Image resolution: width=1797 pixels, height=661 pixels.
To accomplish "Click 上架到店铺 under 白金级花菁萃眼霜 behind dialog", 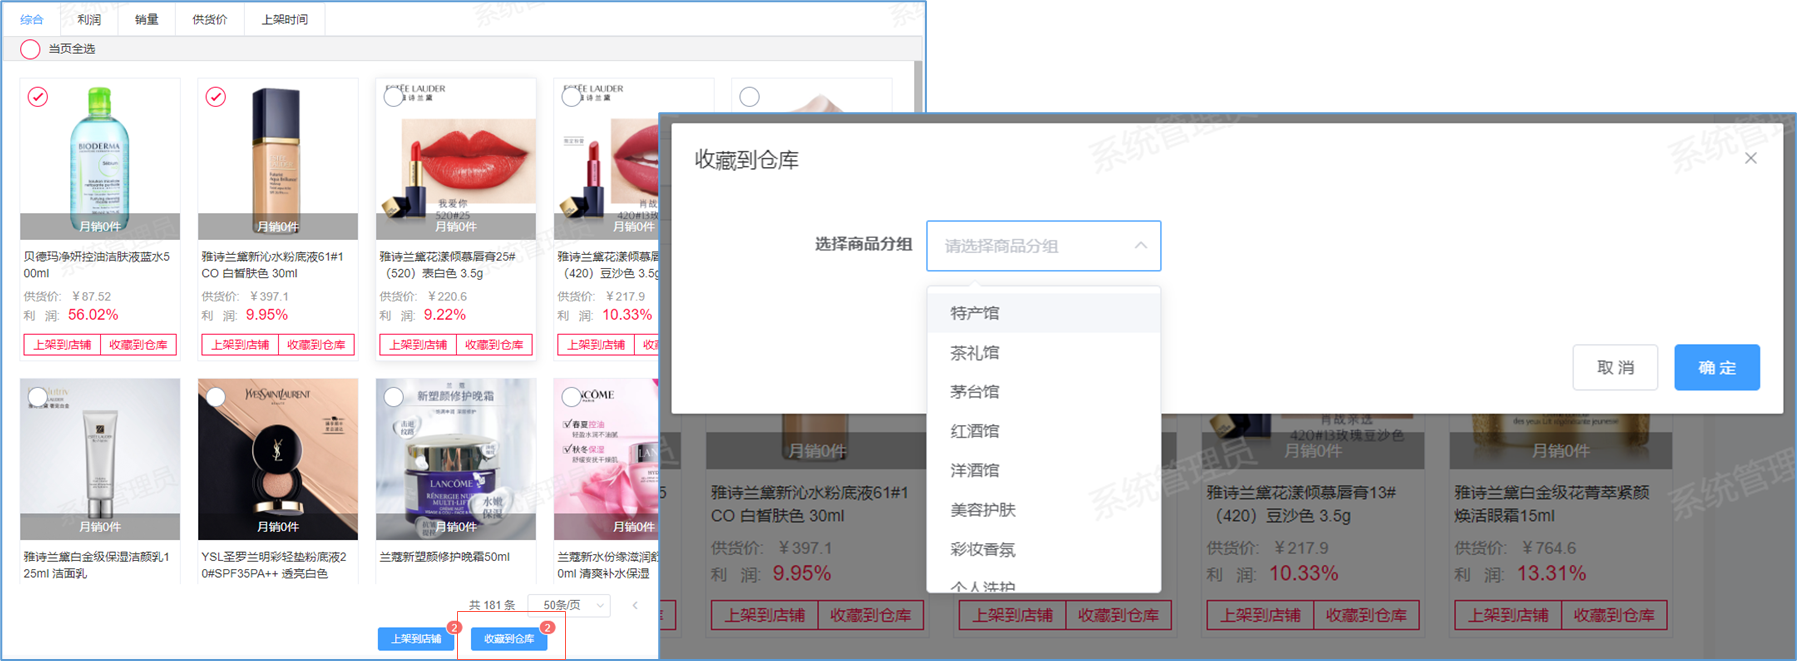I will coord(1508,616).
